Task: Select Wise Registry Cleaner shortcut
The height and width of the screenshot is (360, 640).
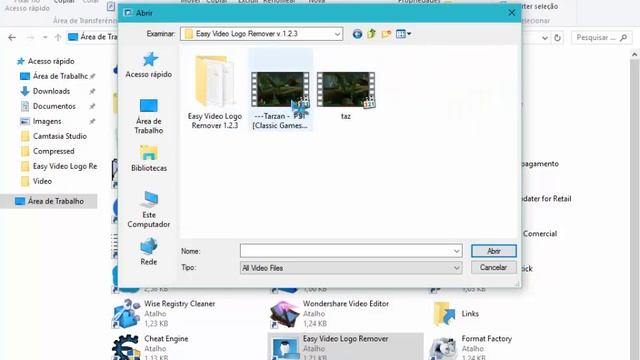Action: pyautogui.click(x=165, y=313)
